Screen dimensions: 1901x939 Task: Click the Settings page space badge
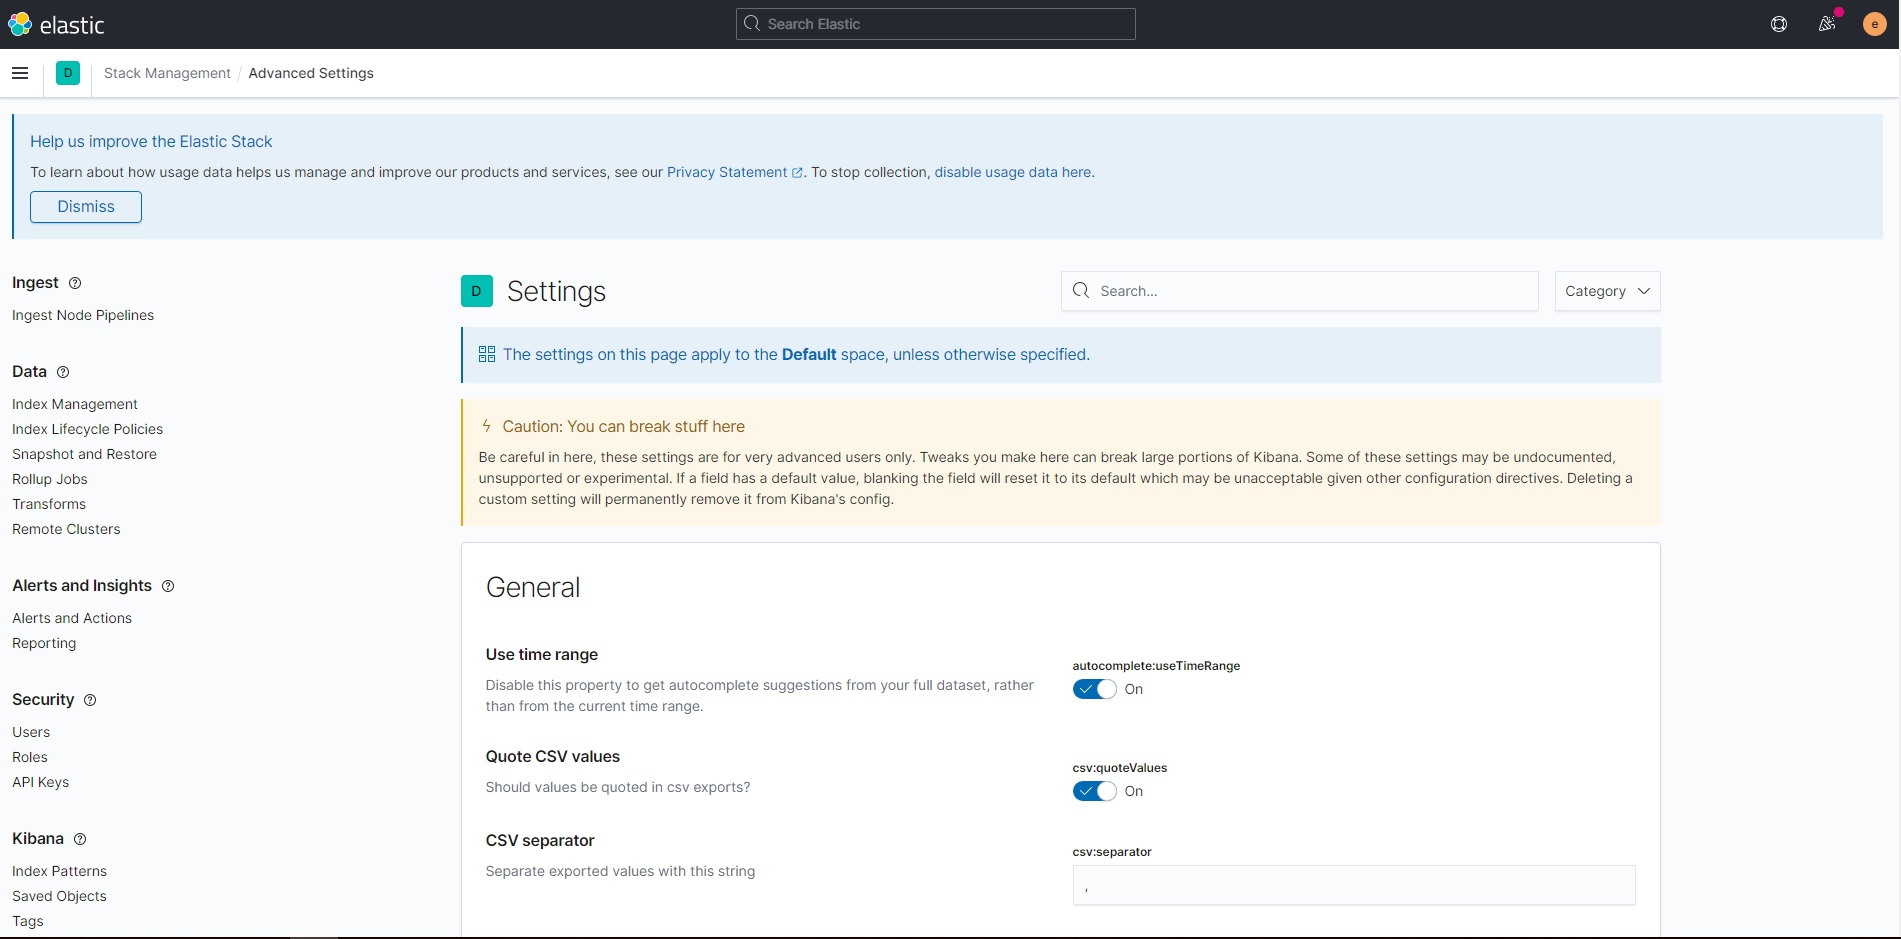point(477,291)
